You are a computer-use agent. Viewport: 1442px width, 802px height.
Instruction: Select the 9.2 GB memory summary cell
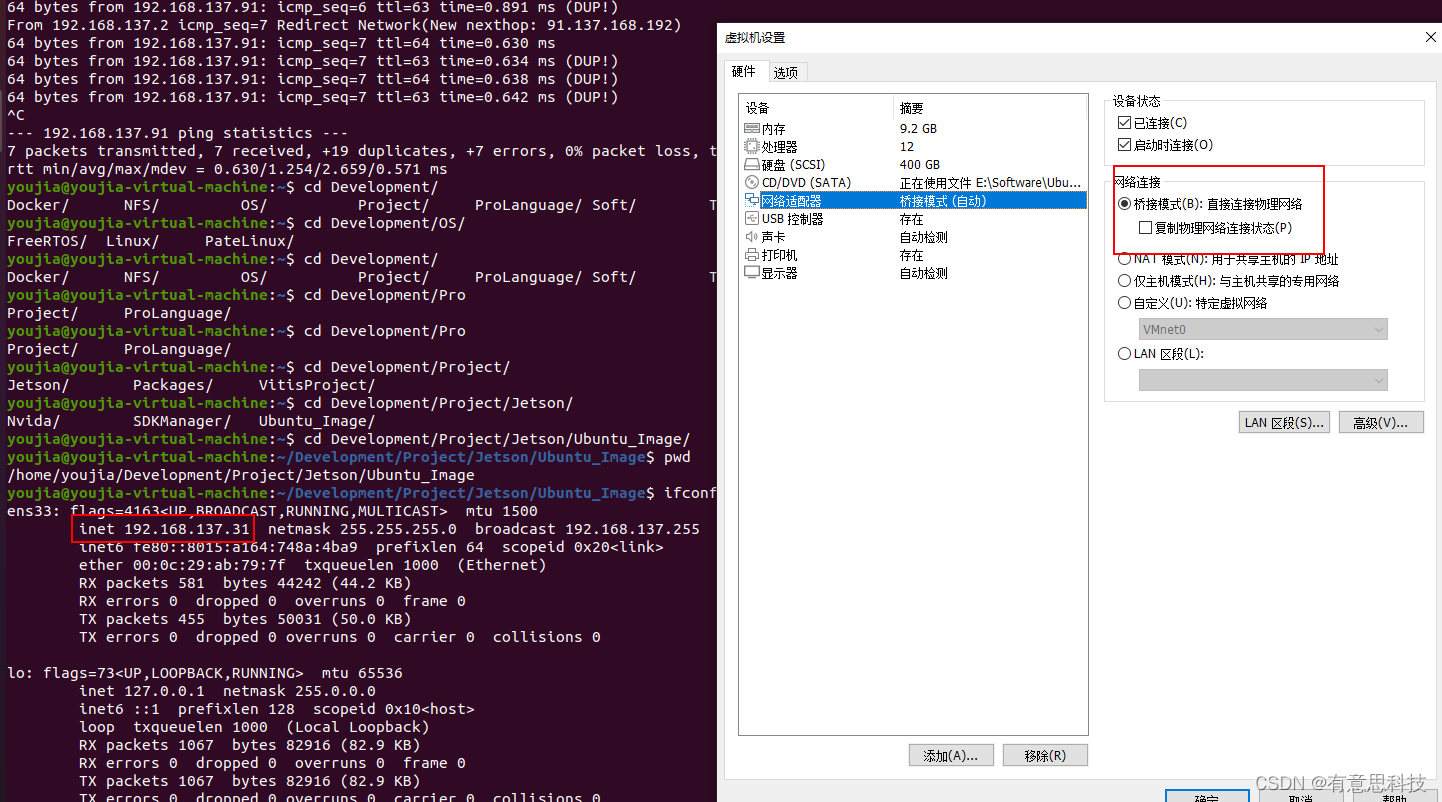918,129
